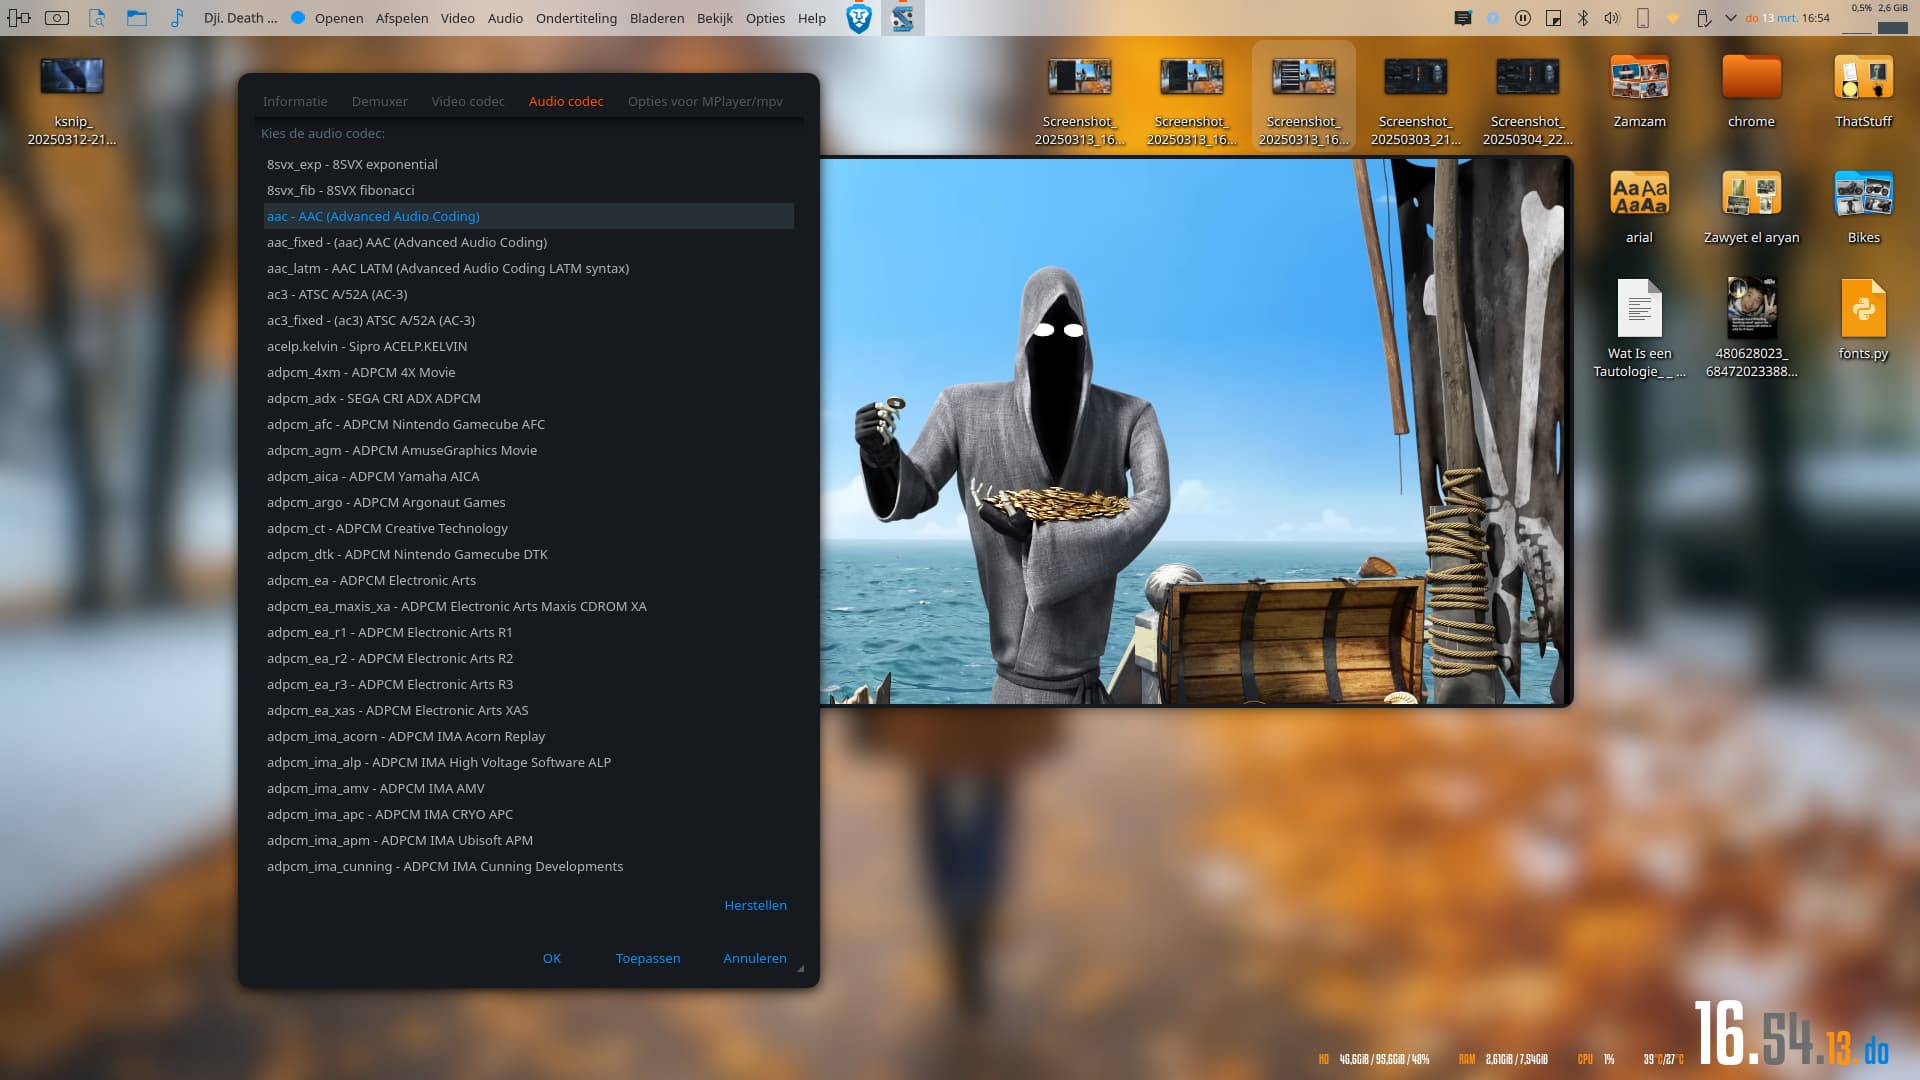Open the ThatStuff desktop folder
The image size is (1920, 1080).
tap(1863, 92)
